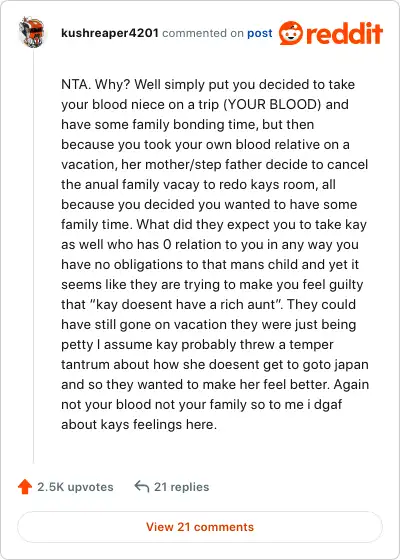Click the "commented on" gray text
The image size is (400, 560).
point(202,33)
